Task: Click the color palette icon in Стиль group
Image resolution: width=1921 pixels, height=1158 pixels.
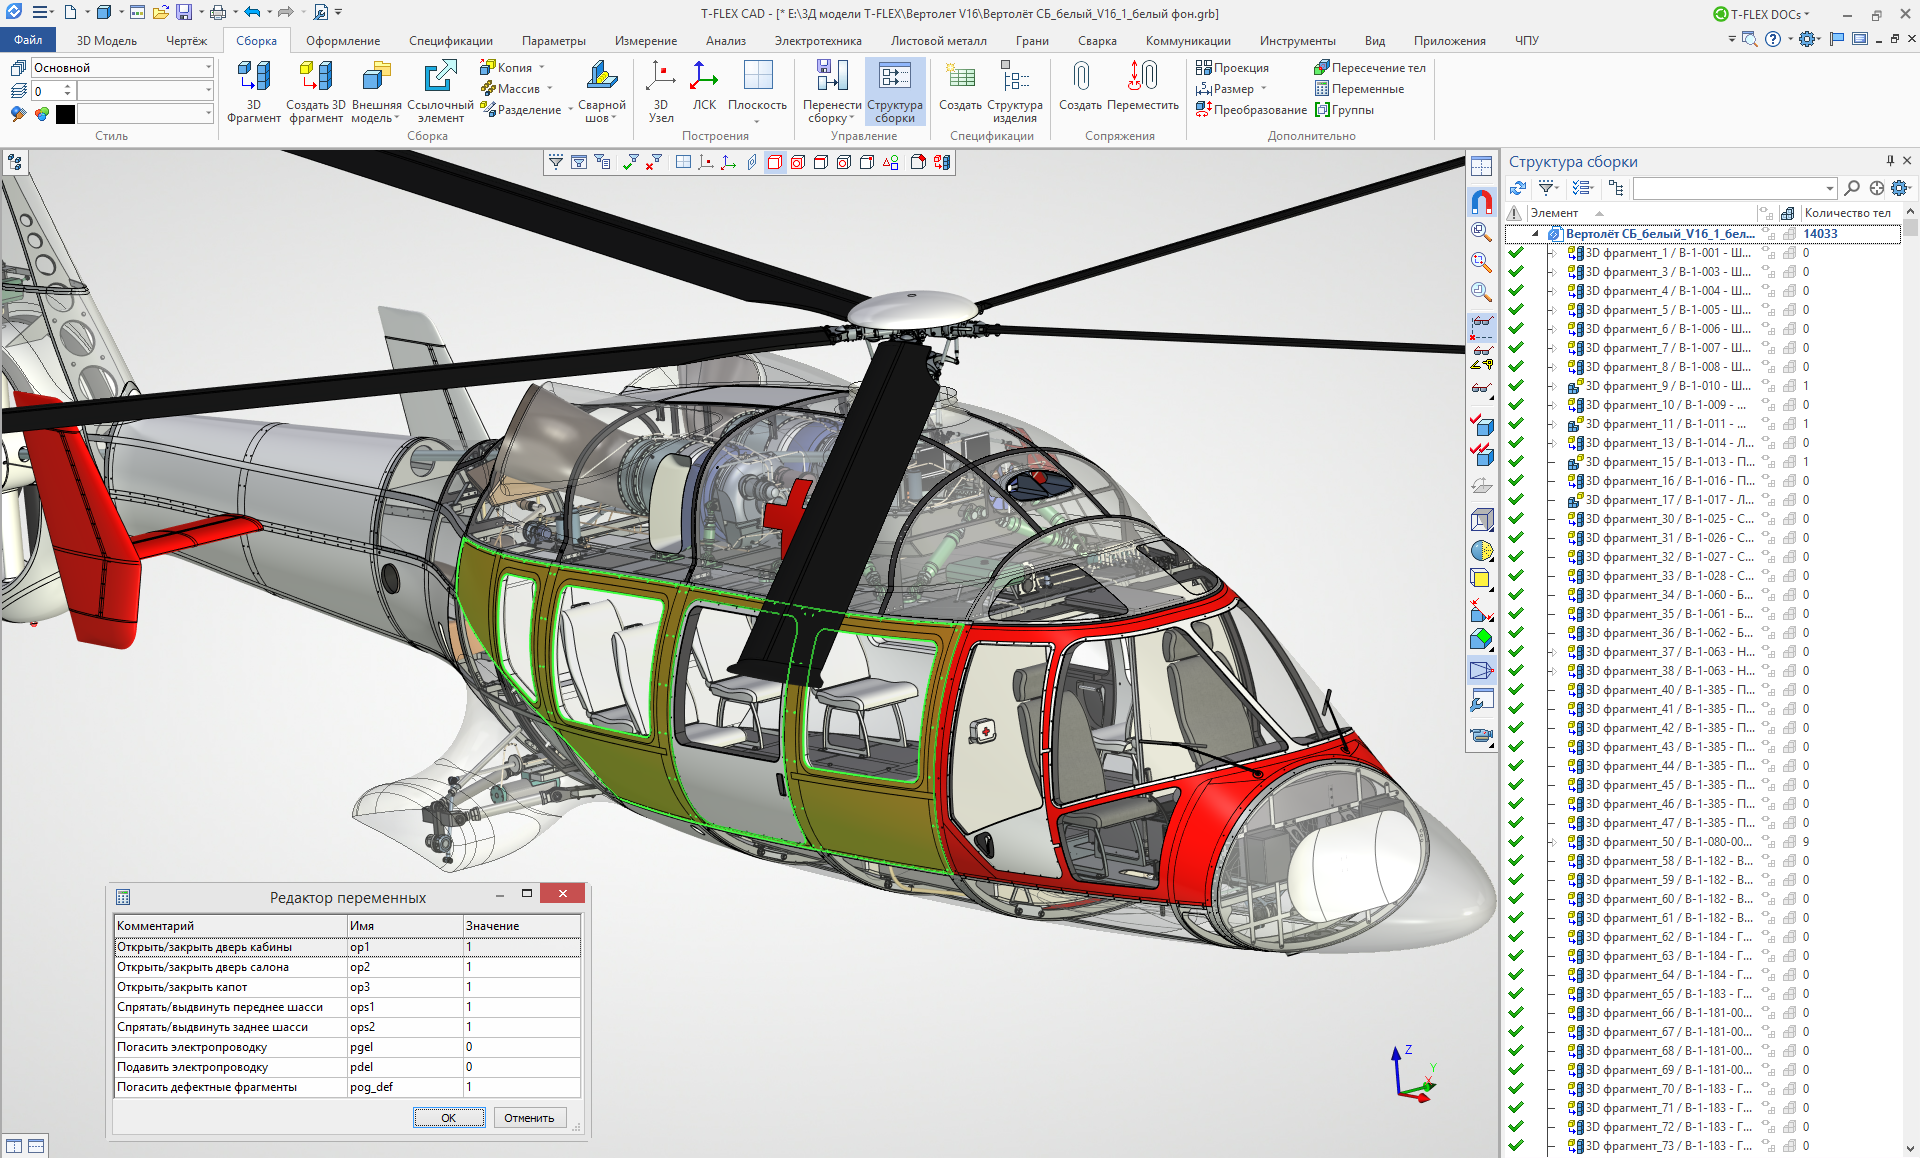Action: 41,114
